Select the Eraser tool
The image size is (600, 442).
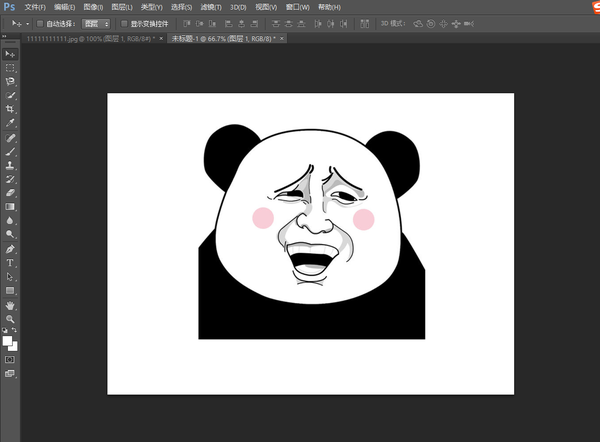[10, 193]
